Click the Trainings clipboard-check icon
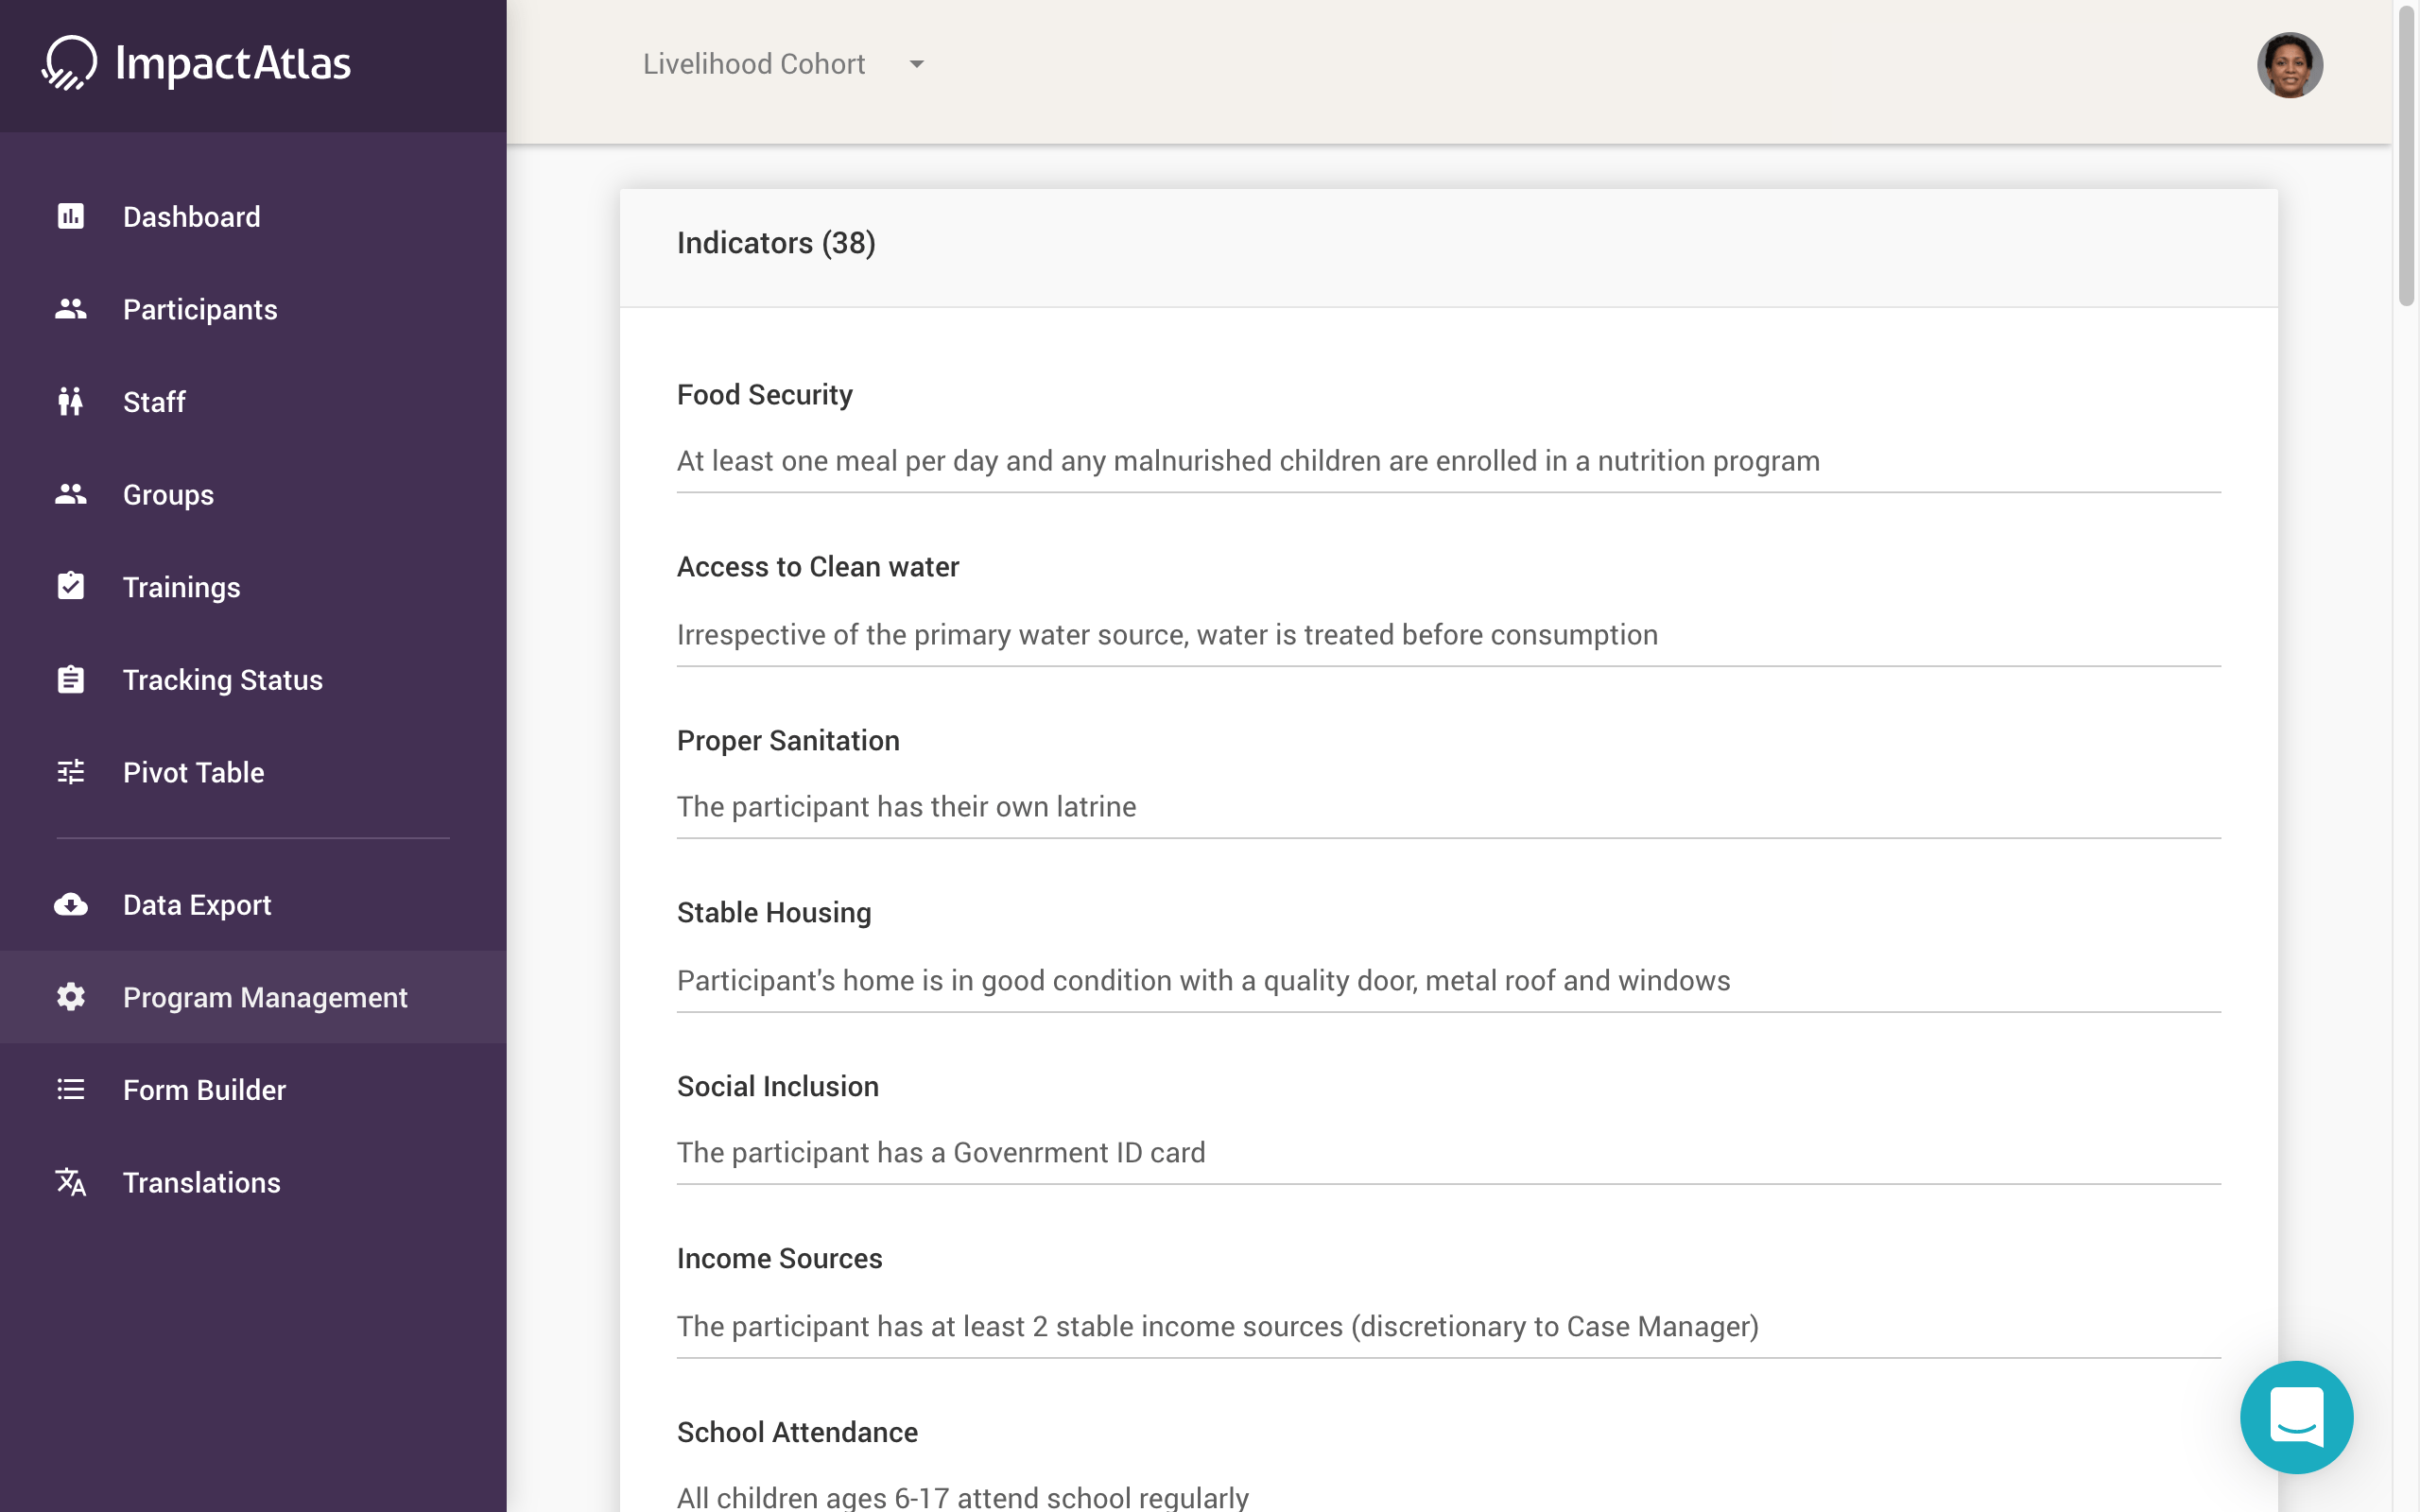Image resolution: width=2420 pixels, height=1512 pixels. (71, 587)
